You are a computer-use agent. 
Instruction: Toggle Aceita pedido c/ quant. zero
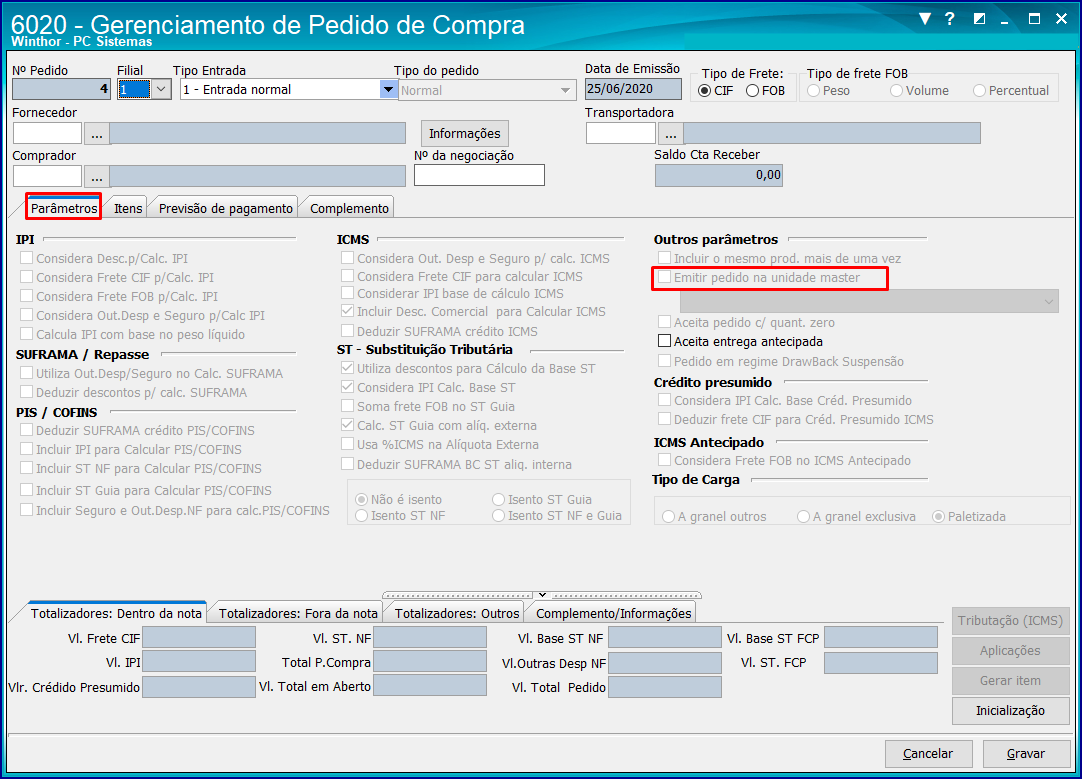point(665,322)
